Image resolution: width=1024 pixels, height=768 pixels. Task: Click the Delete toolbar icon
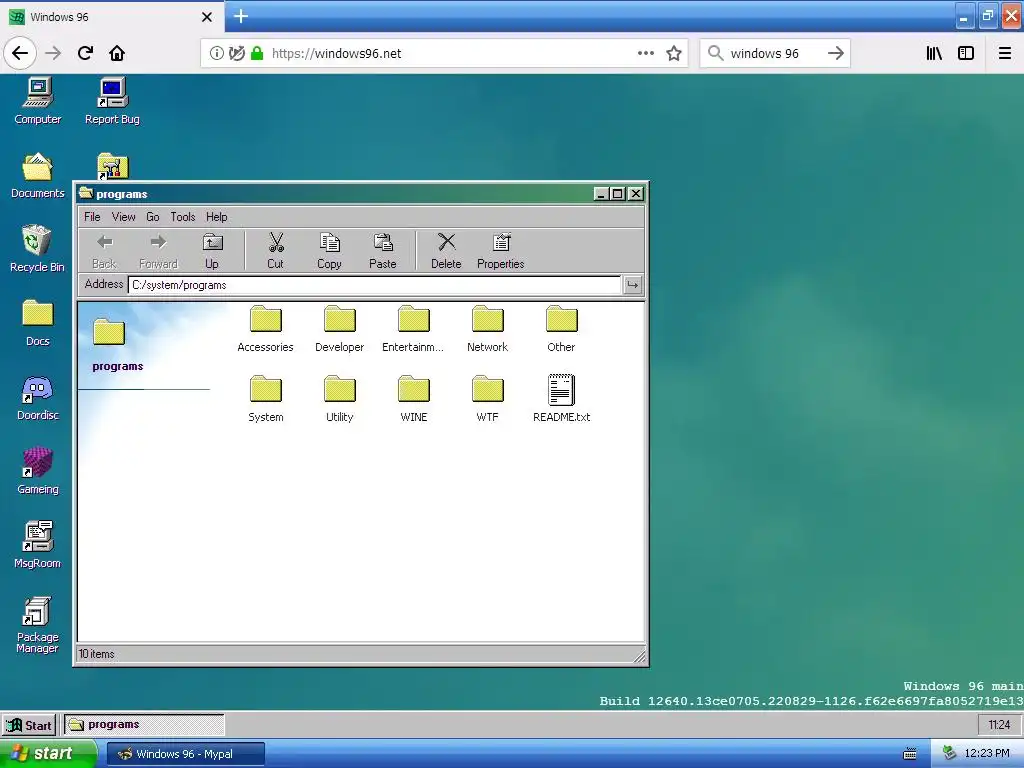pos(446,251)
